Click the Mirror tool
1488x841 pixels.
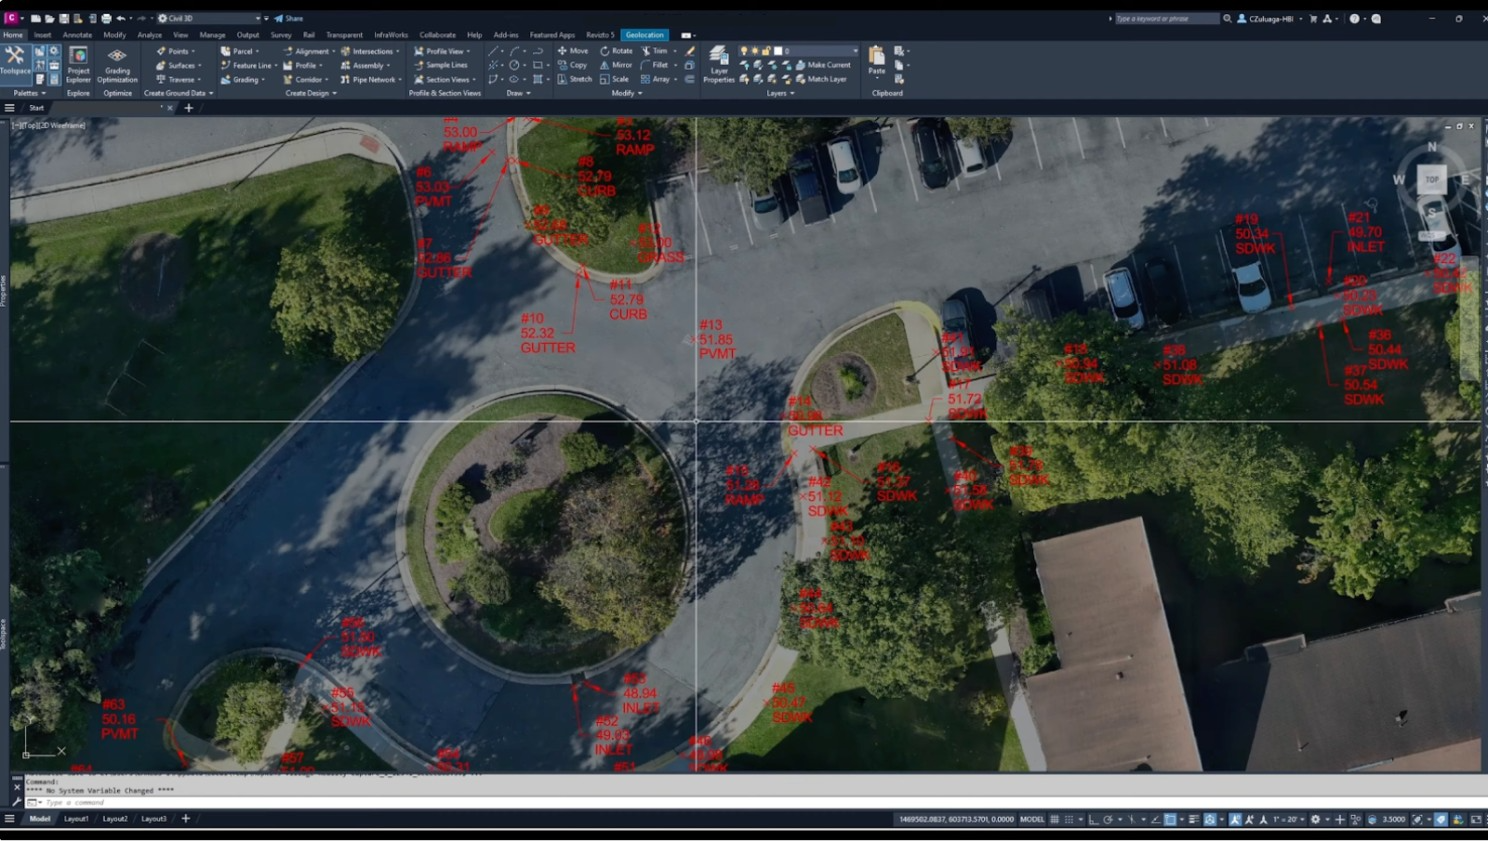pyautogui.click(x=616, y=65)
